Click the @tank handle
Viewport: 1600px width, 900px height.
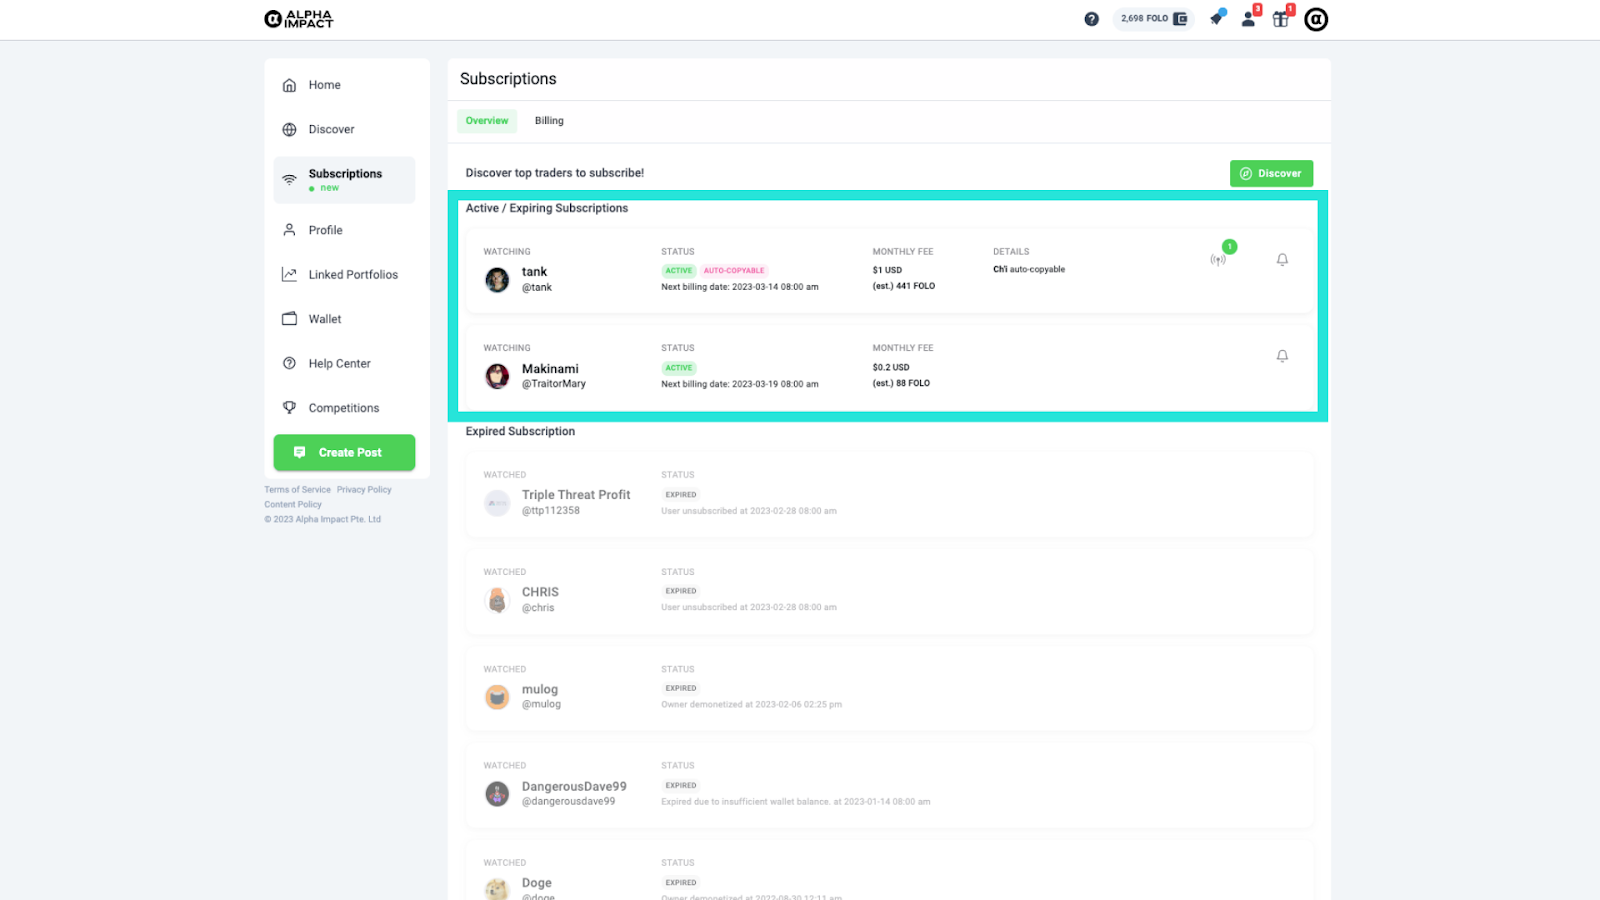tap(537, 288)
